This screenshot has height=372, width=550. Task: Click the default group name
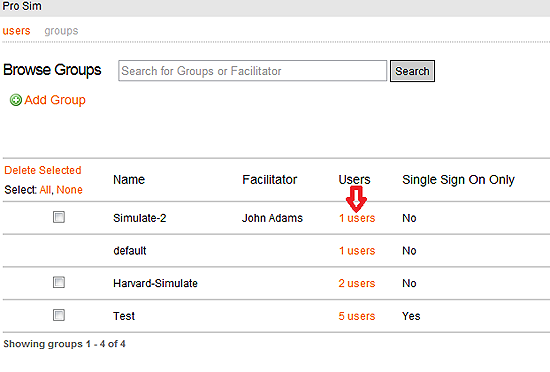130,251
